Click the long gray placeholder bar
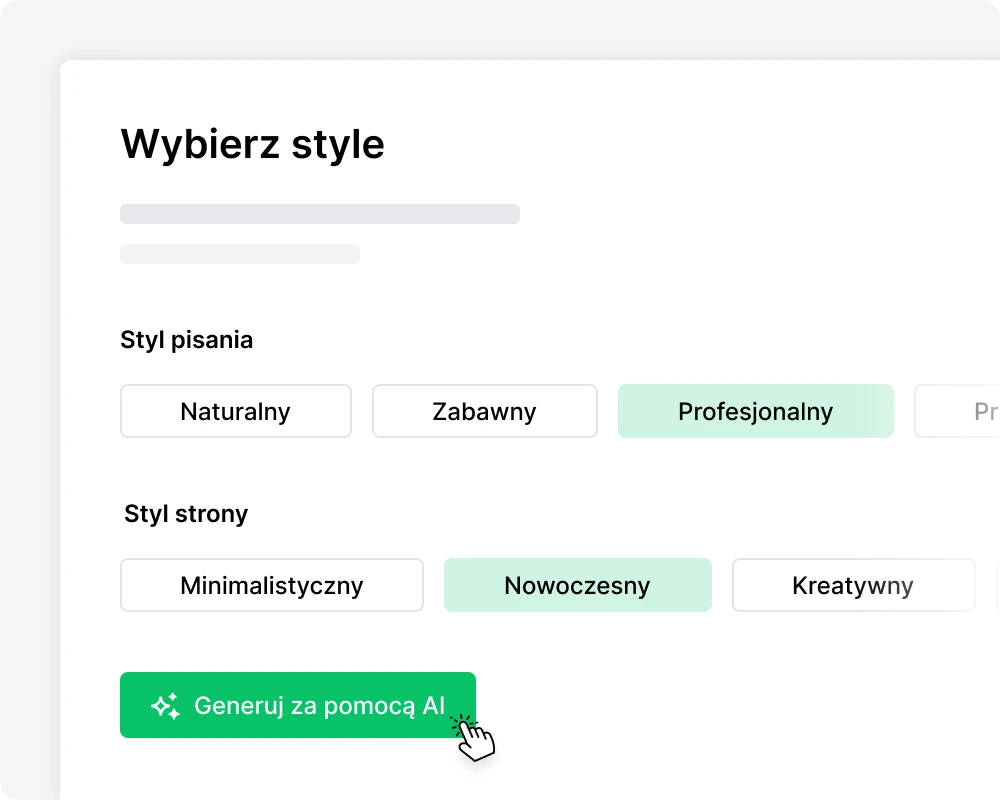This screenshot has width=1000, height=800. click(320, 214)
